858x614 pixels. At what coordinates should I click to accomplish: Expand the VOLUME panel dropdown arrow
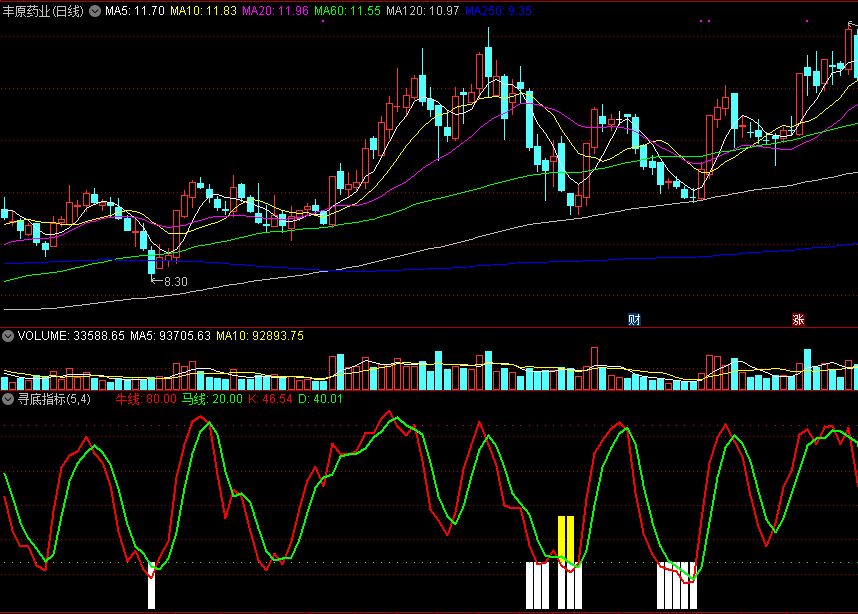8,336
